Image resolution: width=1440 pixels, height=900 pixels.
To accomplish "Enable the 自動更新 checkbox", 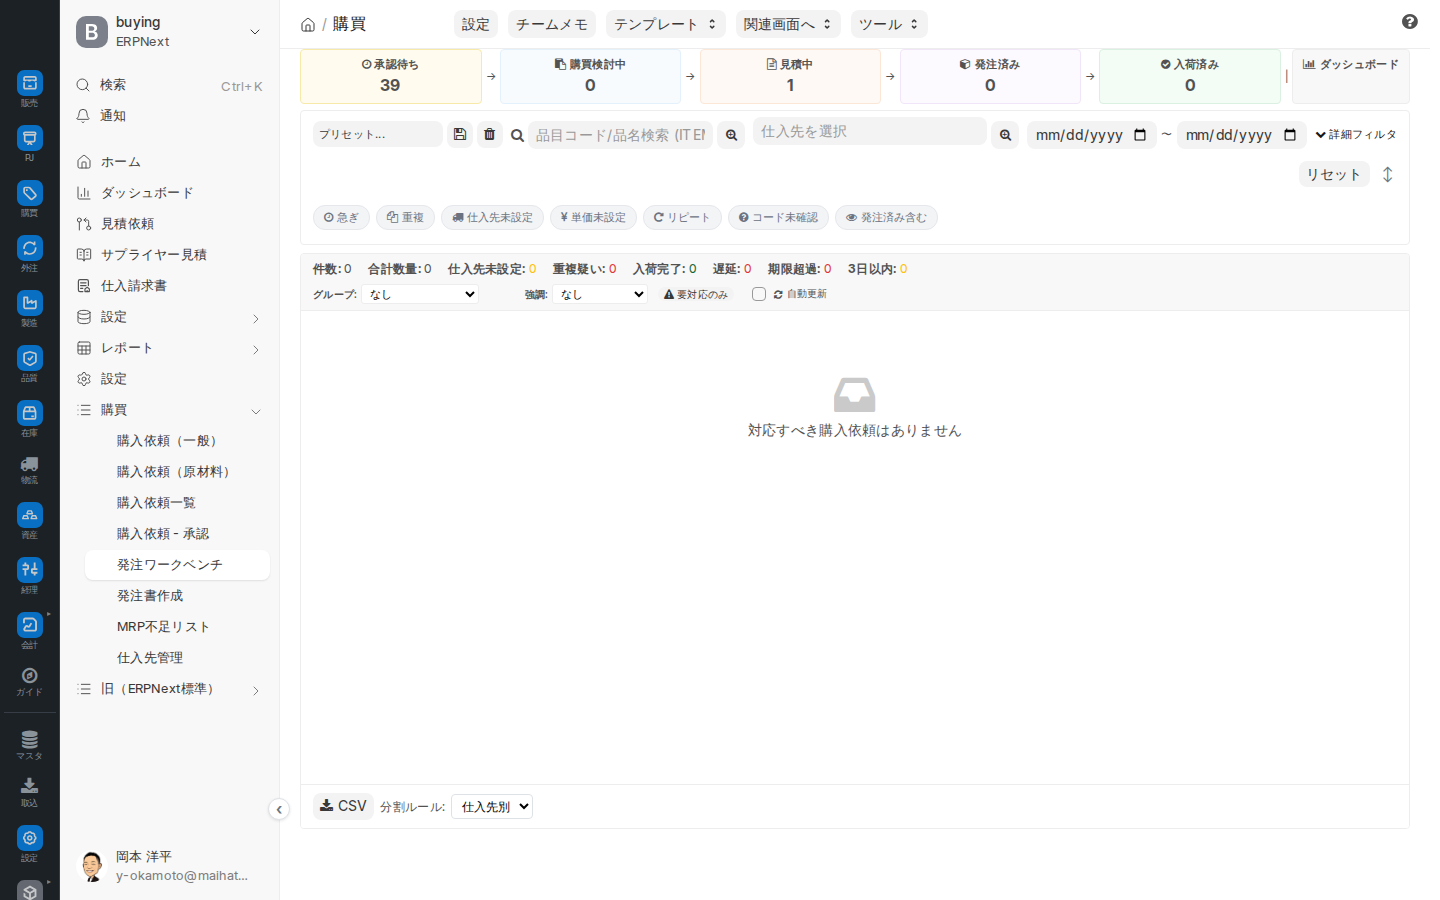I will click(x=759, y=294).
